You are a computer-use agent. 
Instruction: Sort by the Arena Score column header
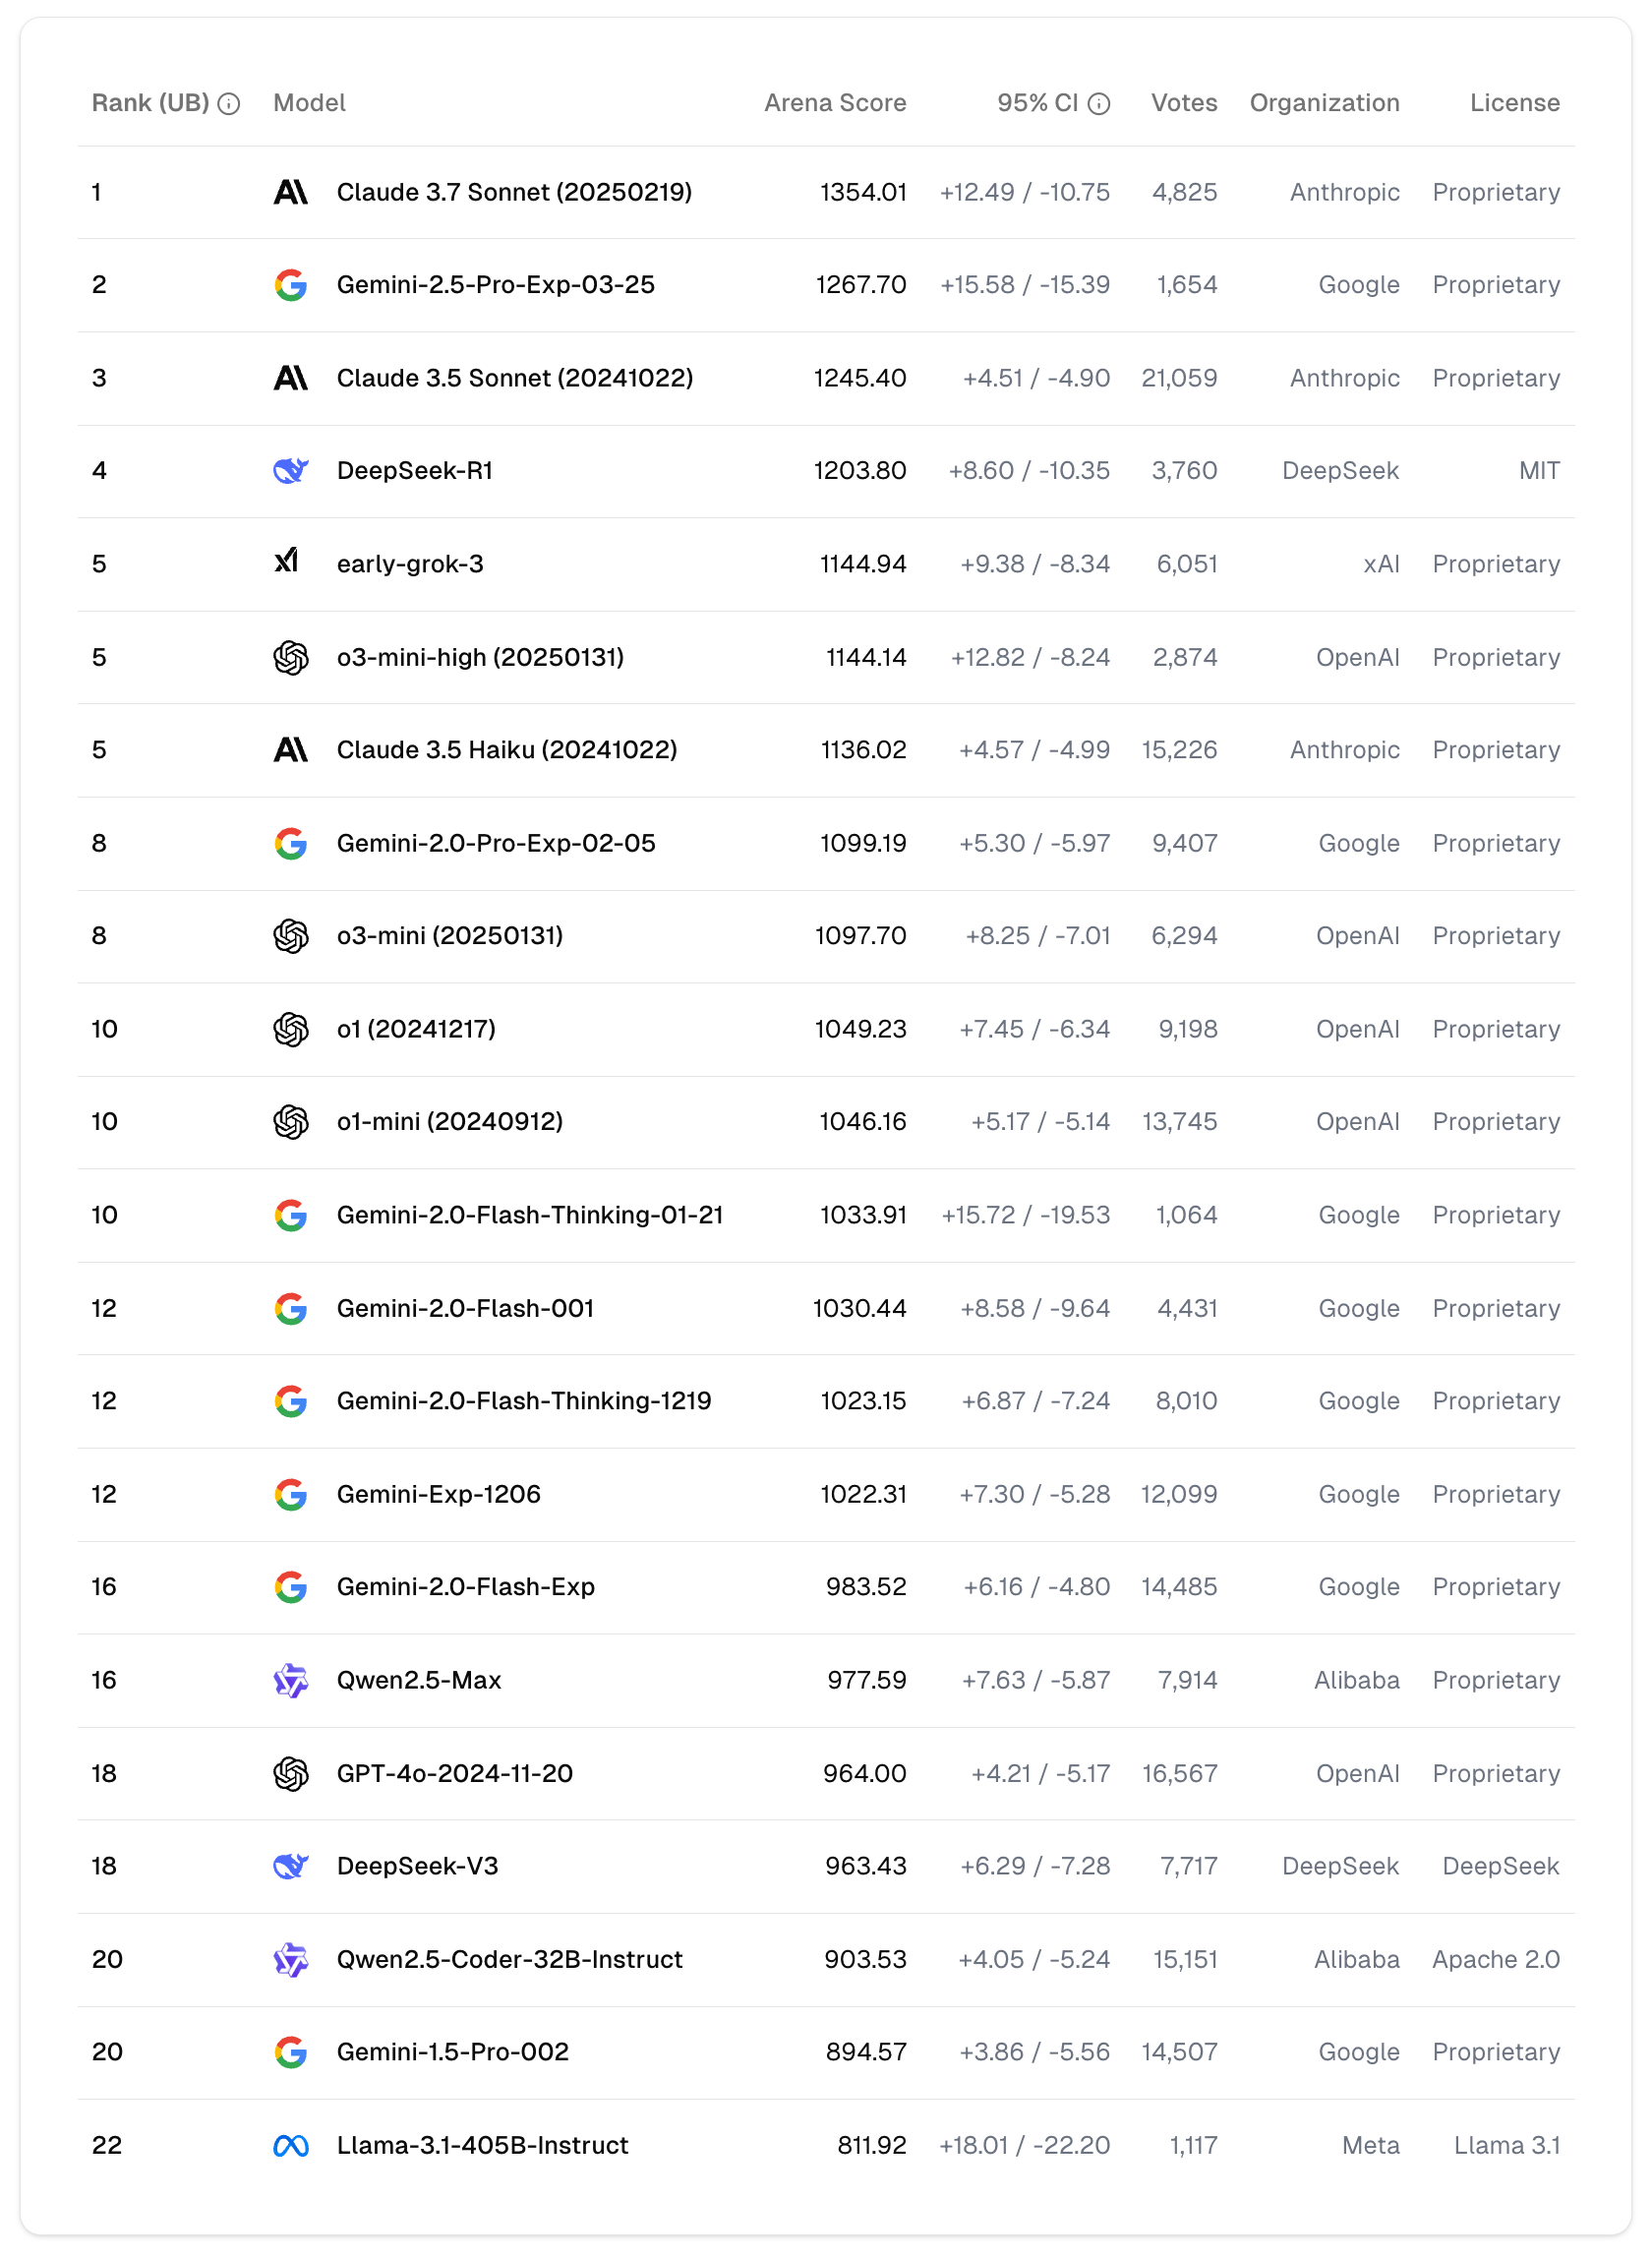pos(835,103)
